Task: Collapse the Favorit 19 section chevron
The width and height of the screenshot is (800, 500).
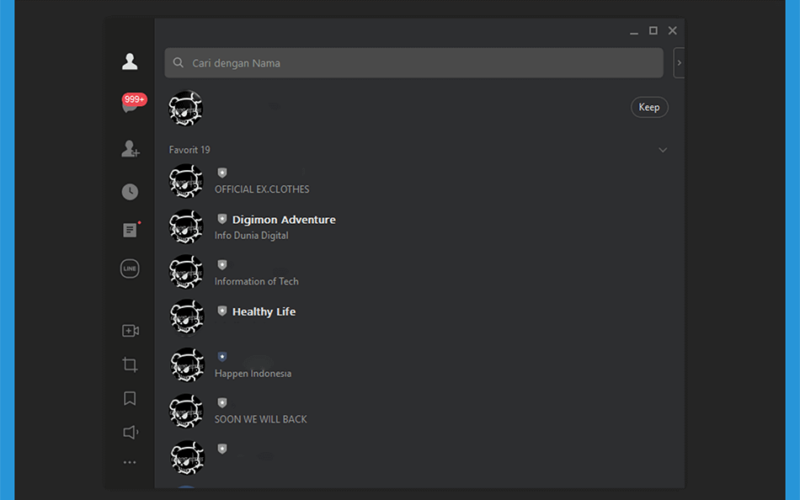Action: (662, 150)
